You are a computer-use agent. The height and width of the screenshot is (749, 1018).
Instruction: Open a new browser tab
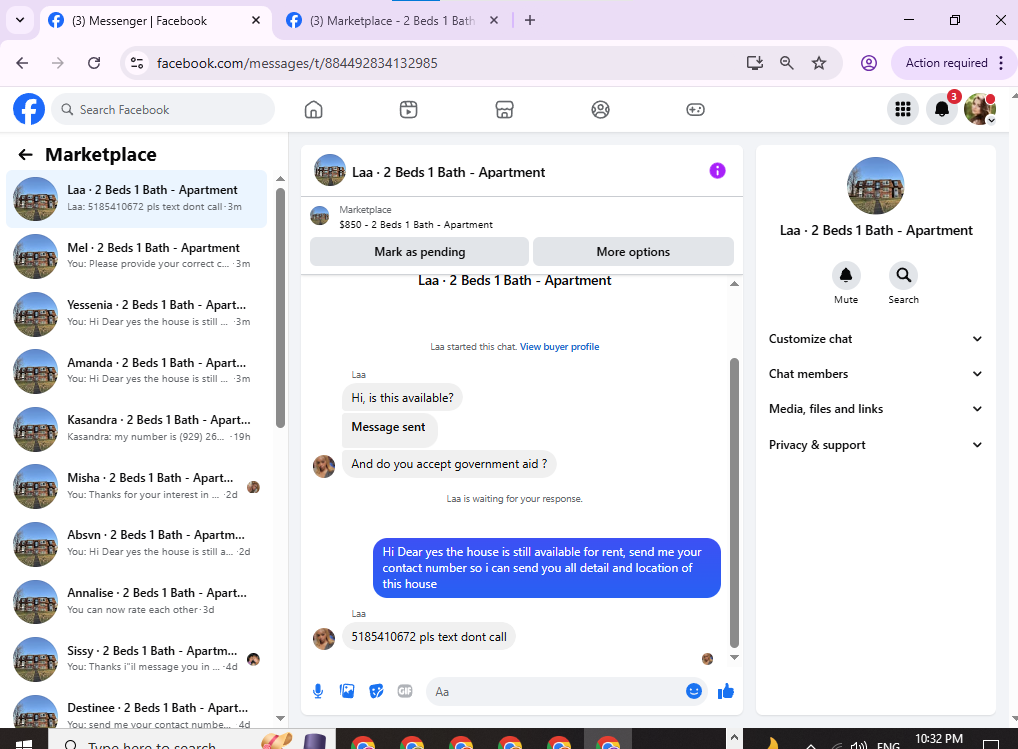tap(530, 20)
